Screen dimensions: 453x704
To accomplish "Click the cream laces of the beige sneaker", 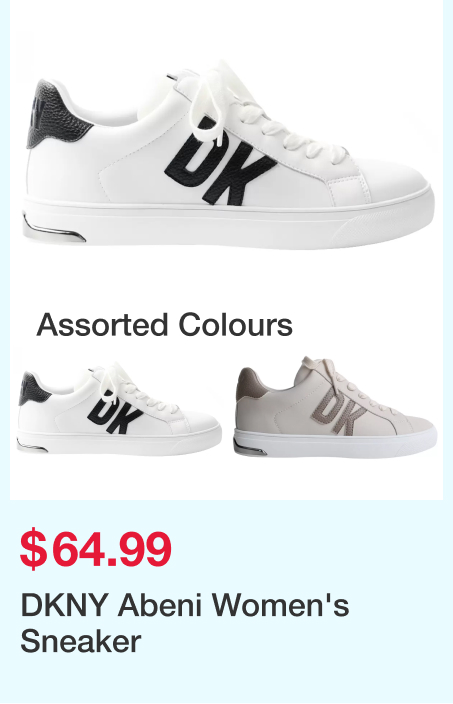I will click(341, 382).
